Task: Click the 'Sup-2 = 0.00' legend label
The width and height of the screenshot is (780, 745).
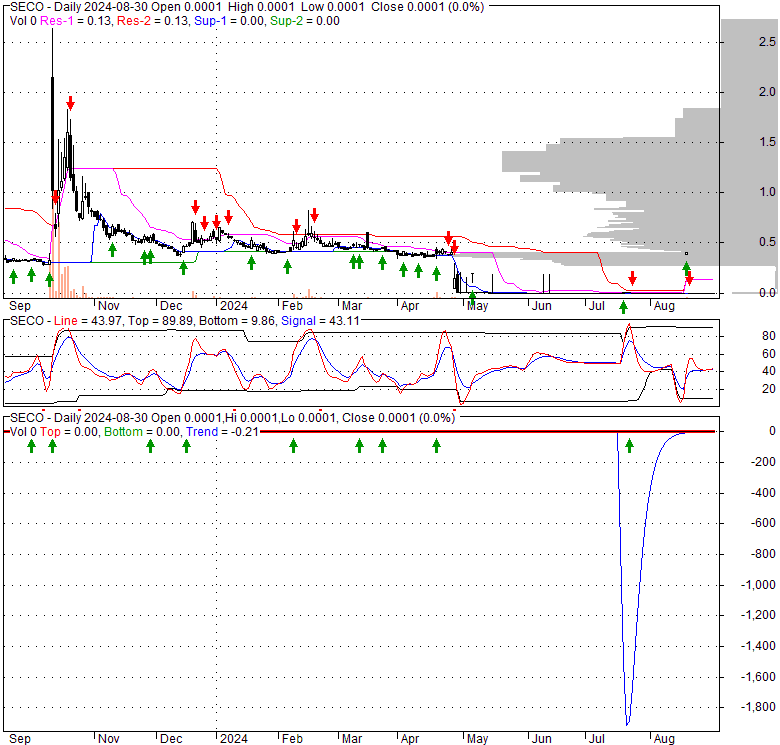Action: point(305,21)
